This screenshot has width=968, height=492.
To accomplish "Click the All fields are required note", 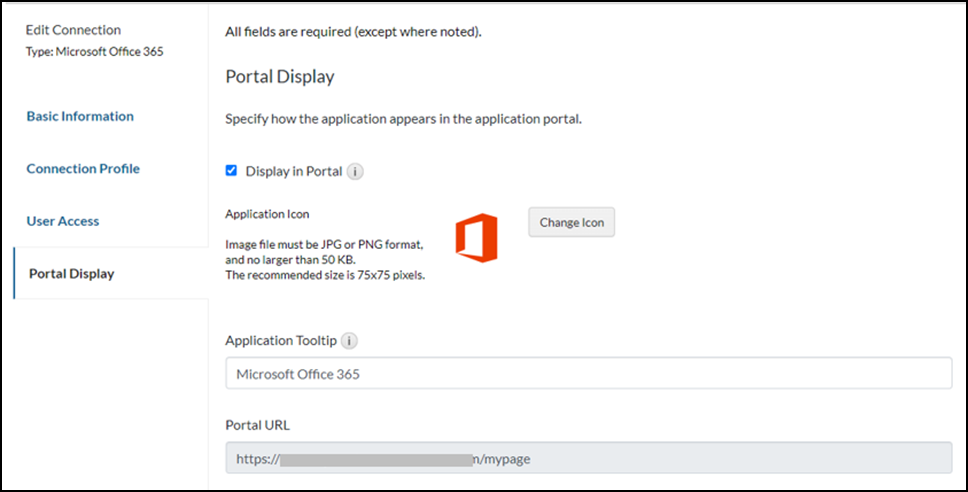I will coord(354,32).
